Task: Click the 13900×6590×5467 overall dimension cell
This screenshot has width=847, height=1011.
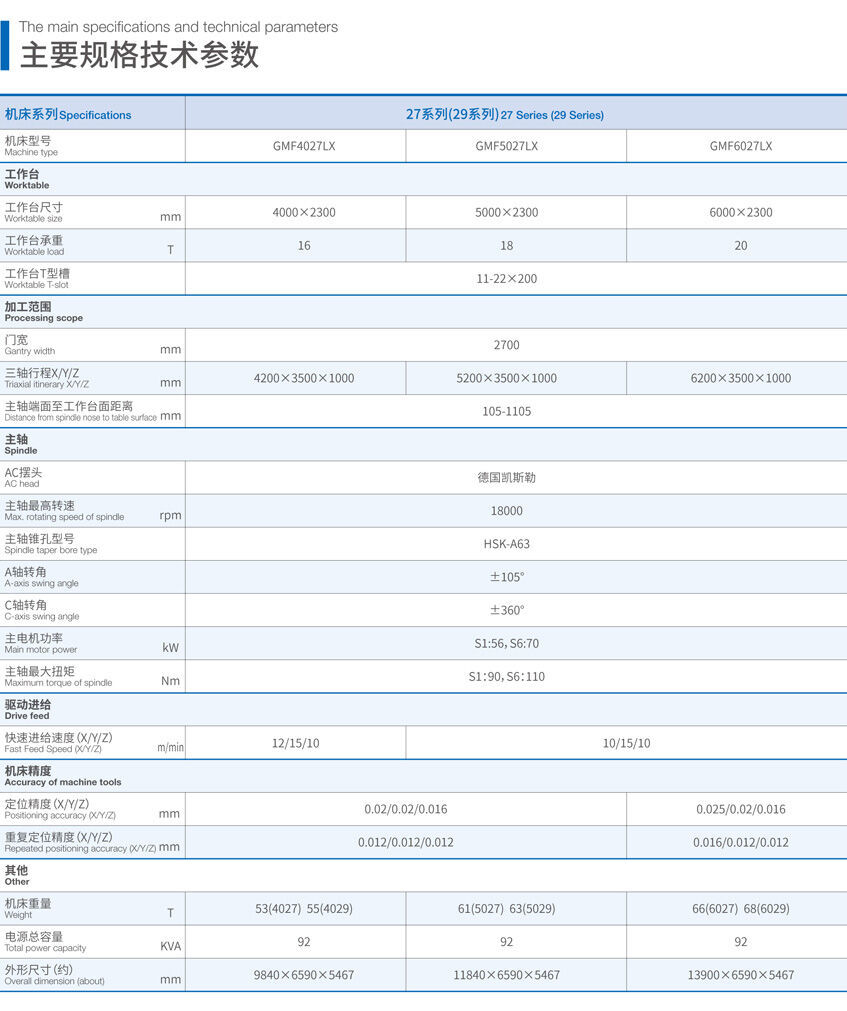Action: point(741,974)
